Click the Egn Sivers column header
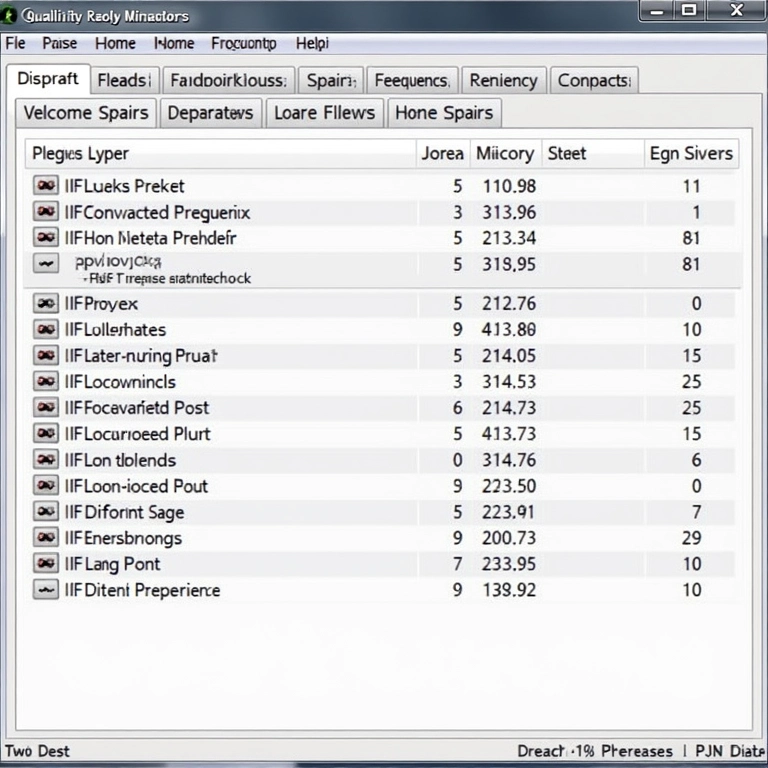 point(690,153)
